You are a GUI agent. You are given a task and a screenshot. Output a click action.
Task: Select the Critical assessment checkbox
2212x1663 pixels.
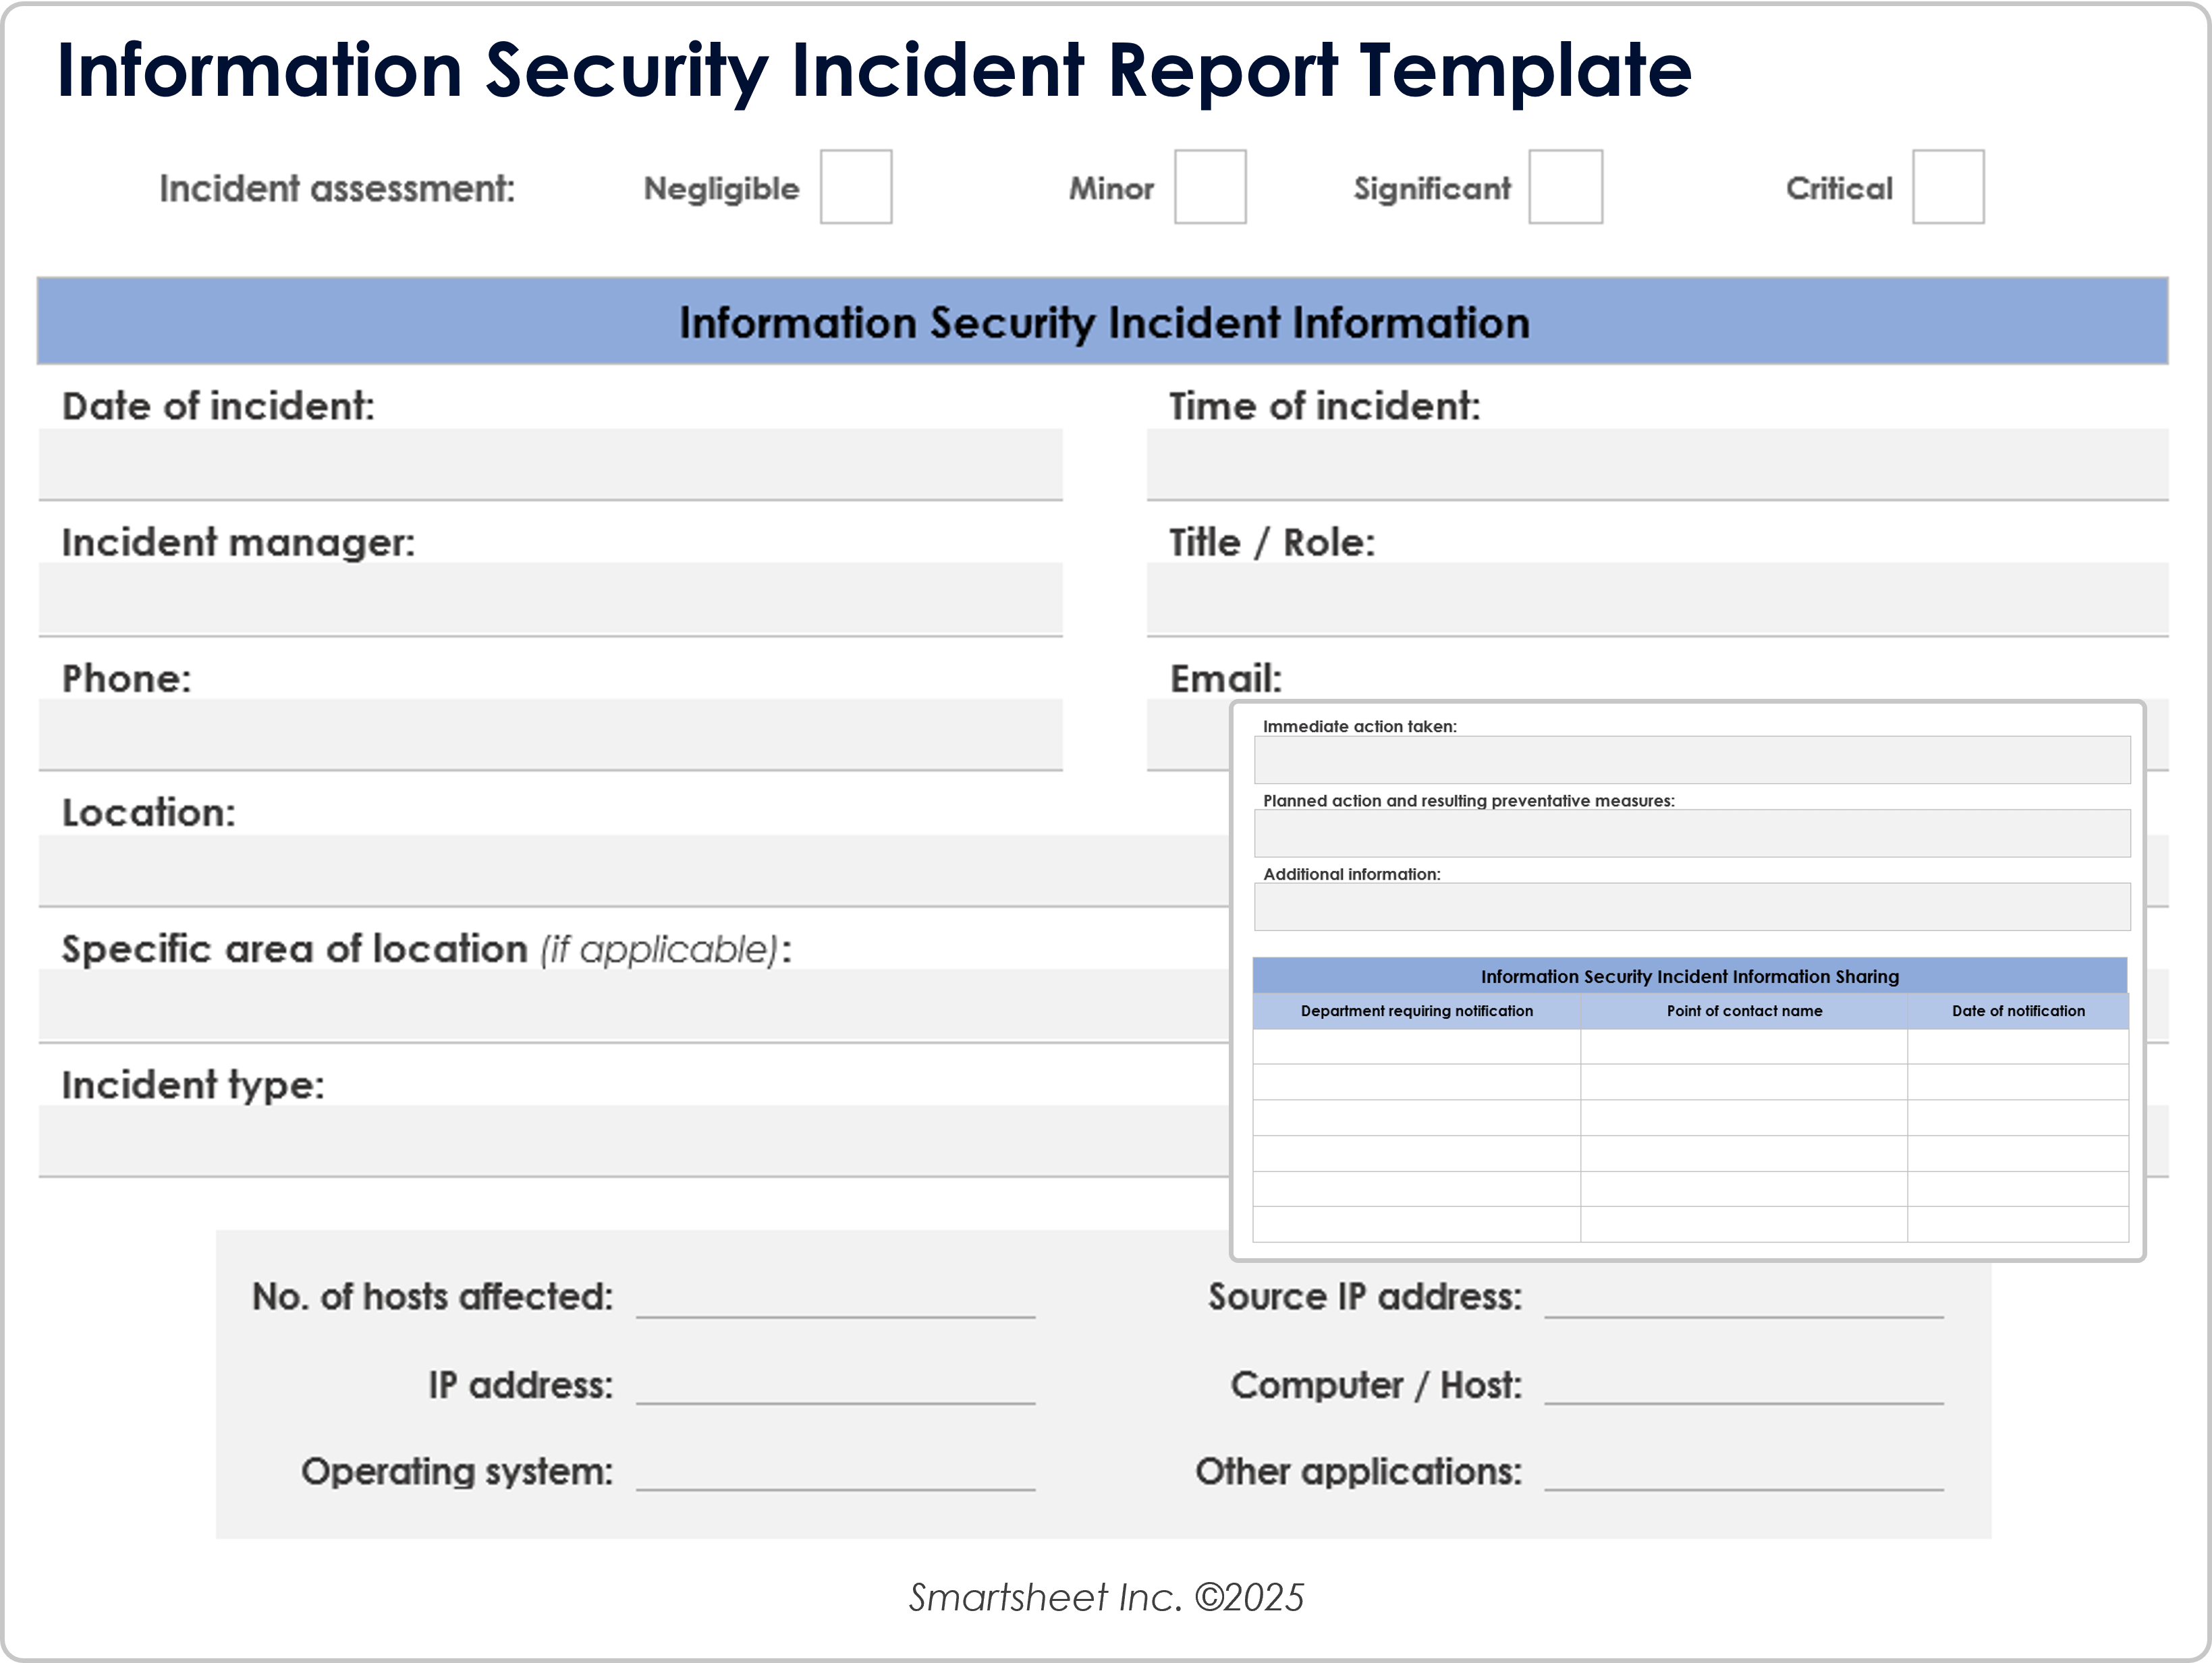point(1947,187)
